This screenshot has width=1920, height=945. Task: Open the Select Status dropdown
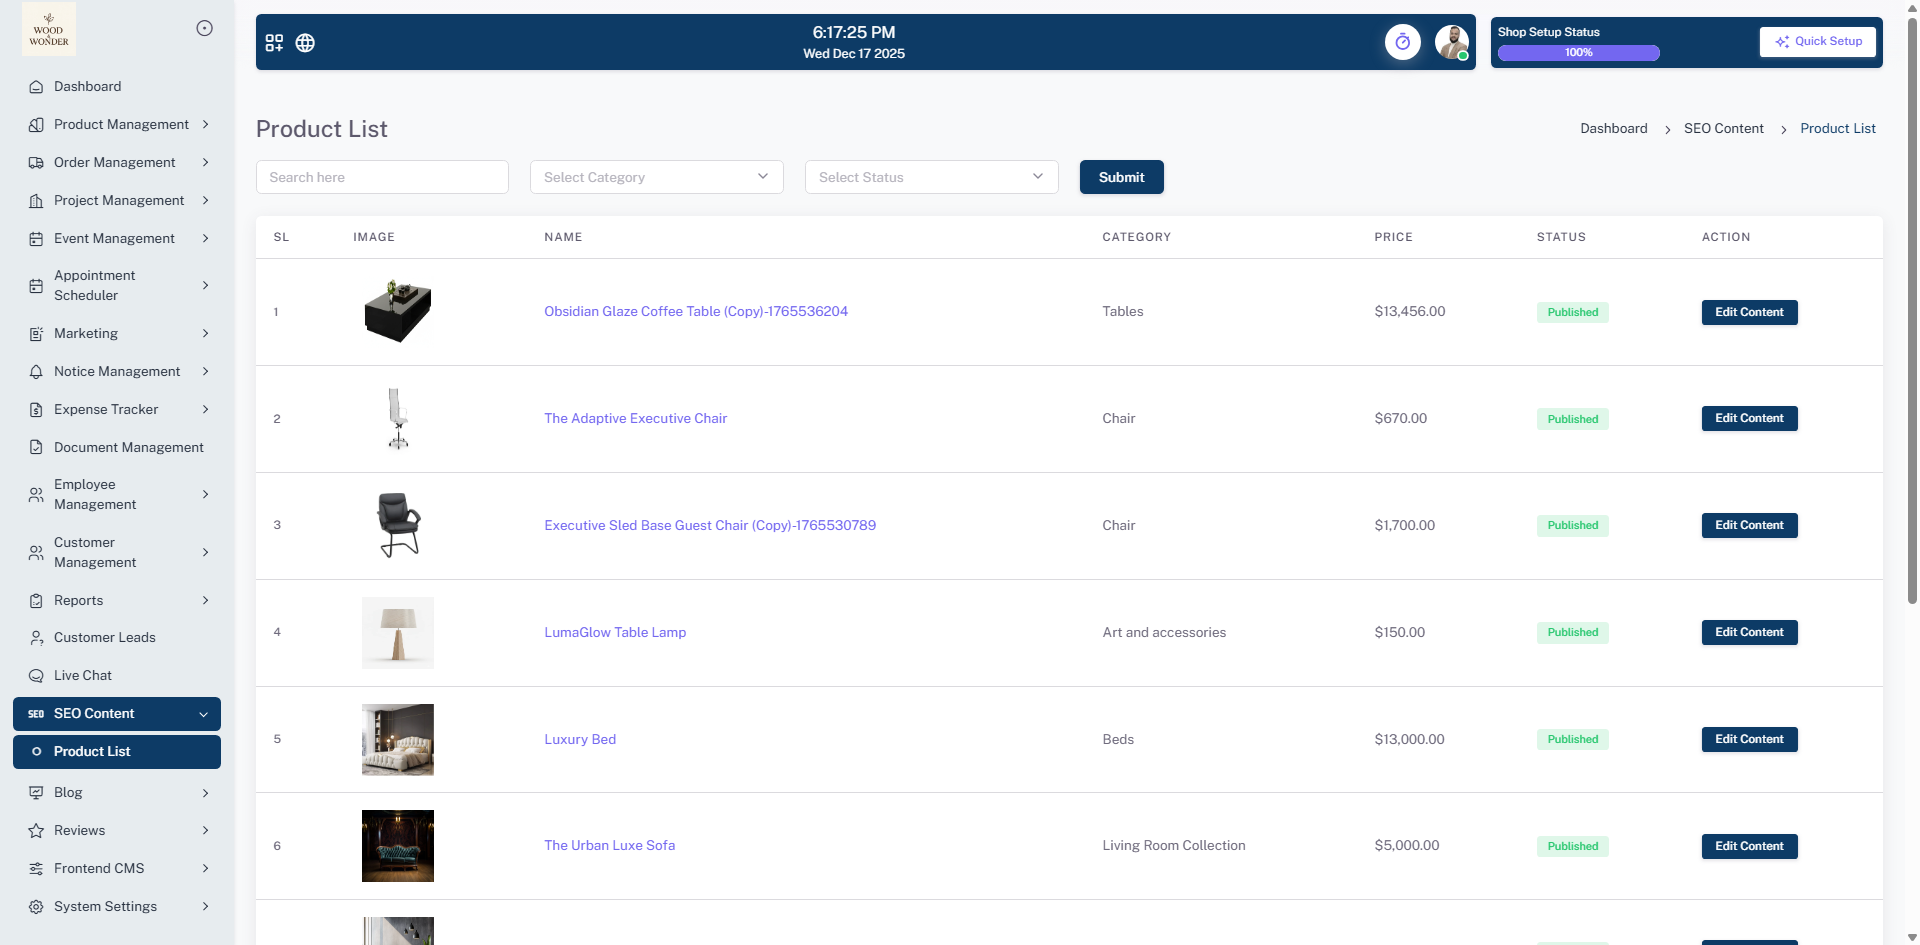point(931,177)
